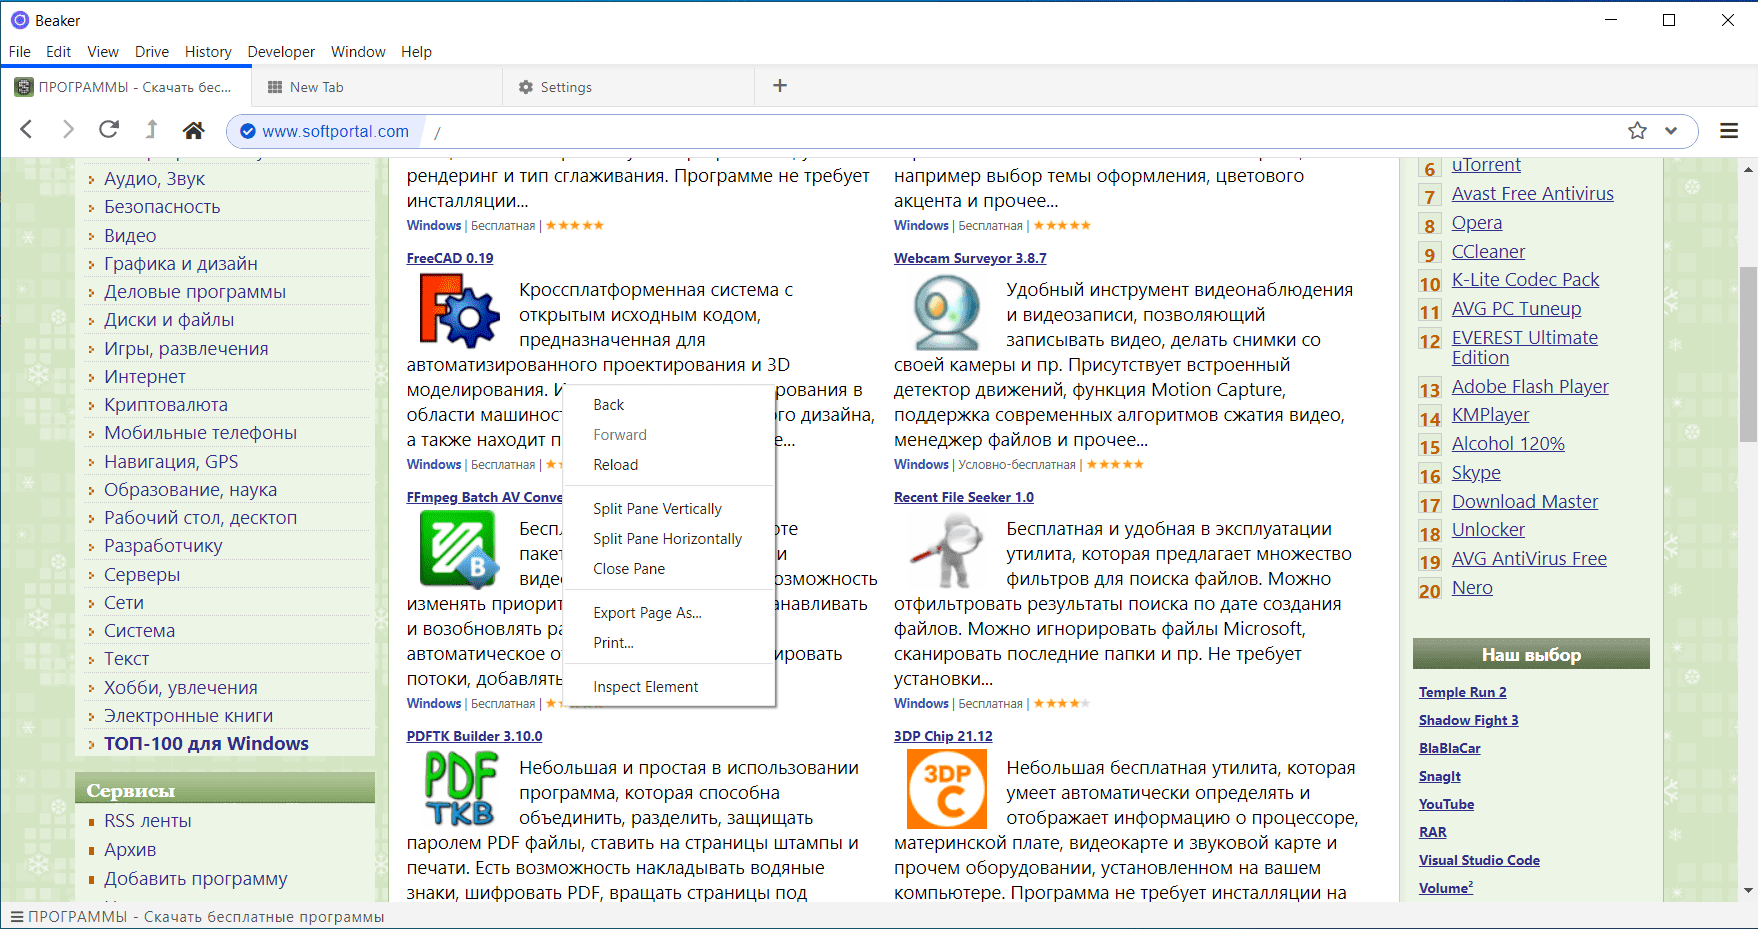1758x929 pixels.
Task: Choose Split Pane Vertically
Action: [669, 509]
